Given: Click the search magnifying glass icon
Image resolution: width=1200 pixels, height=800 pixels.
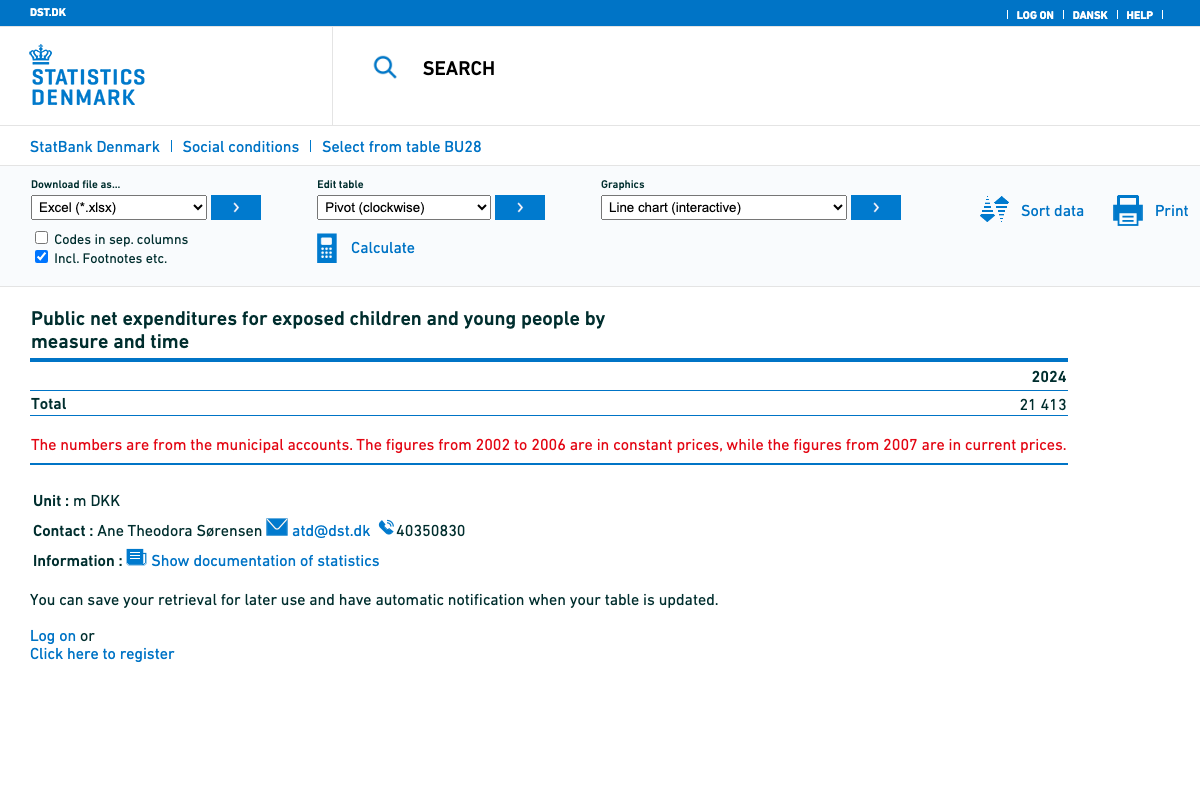Looking at the screenshot, I should [x=385, y=68].
